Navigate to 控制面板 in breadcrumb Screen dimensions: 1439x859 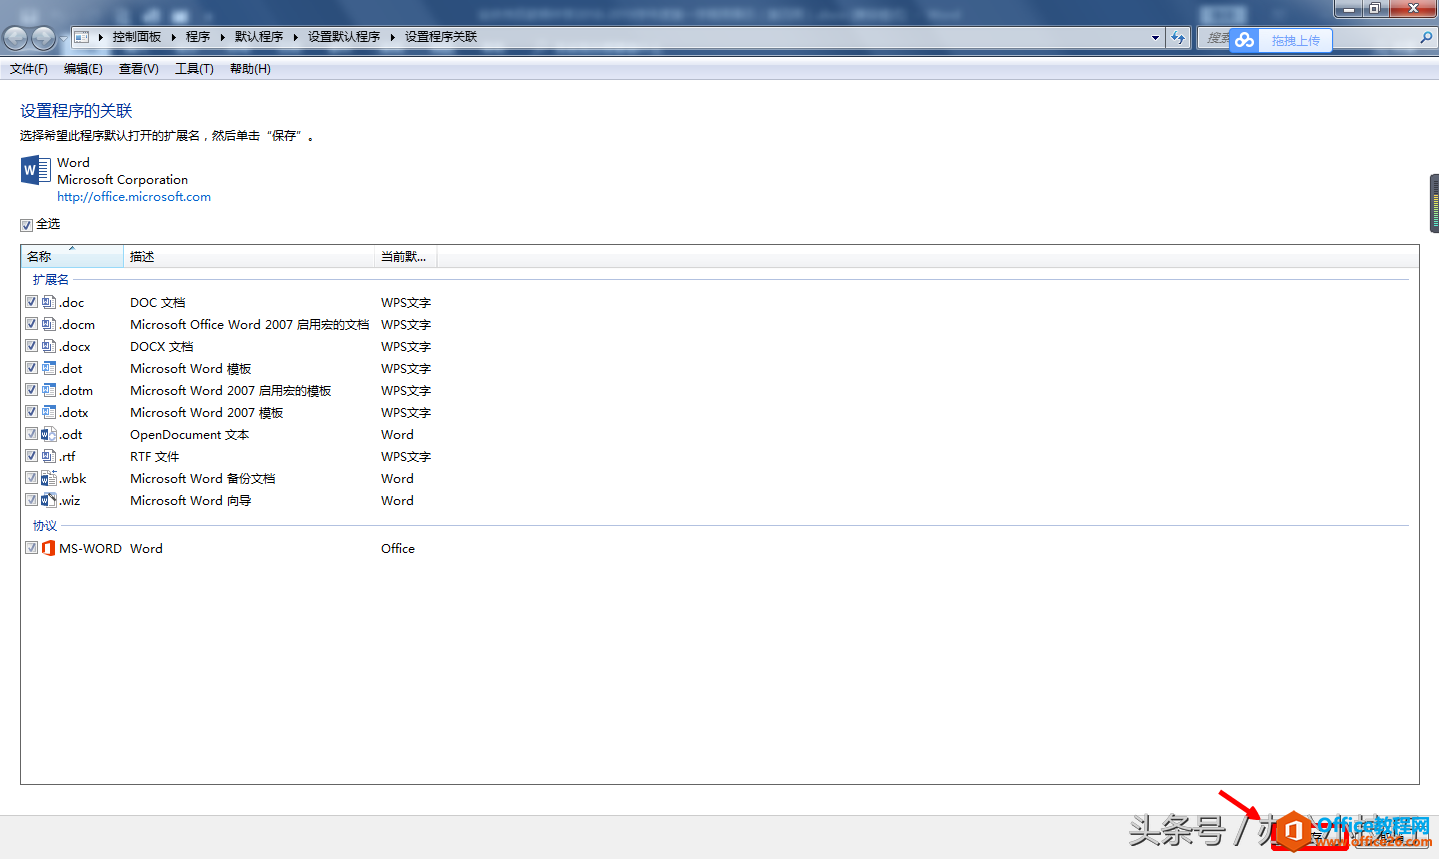click(137, 37)
